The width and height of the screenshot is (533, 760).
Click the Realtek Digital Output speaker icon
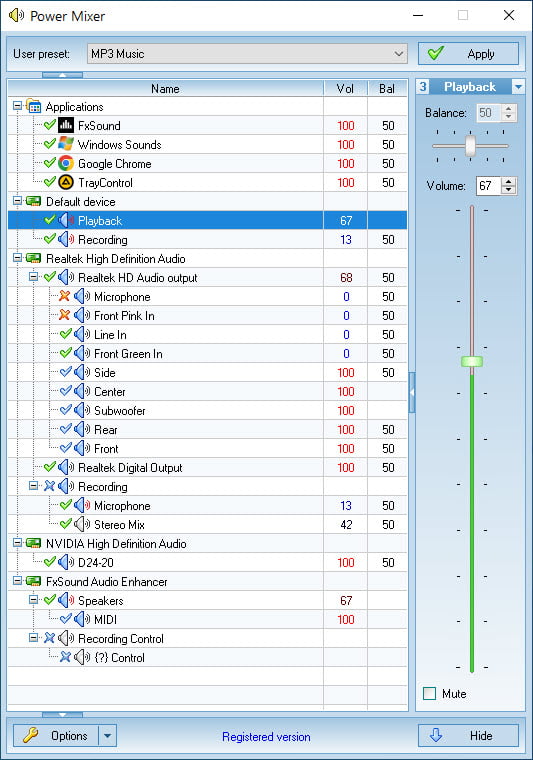(66, 467)
